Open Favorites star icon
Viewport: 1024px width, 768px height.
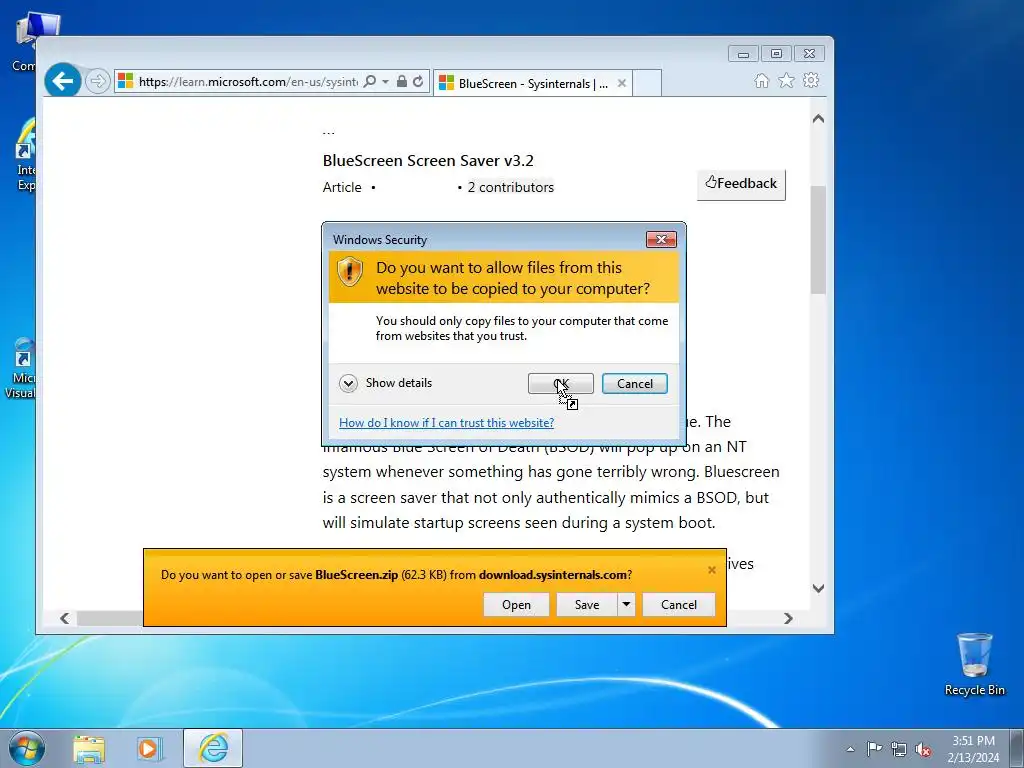pyautogui.click(x=786, y=80)
